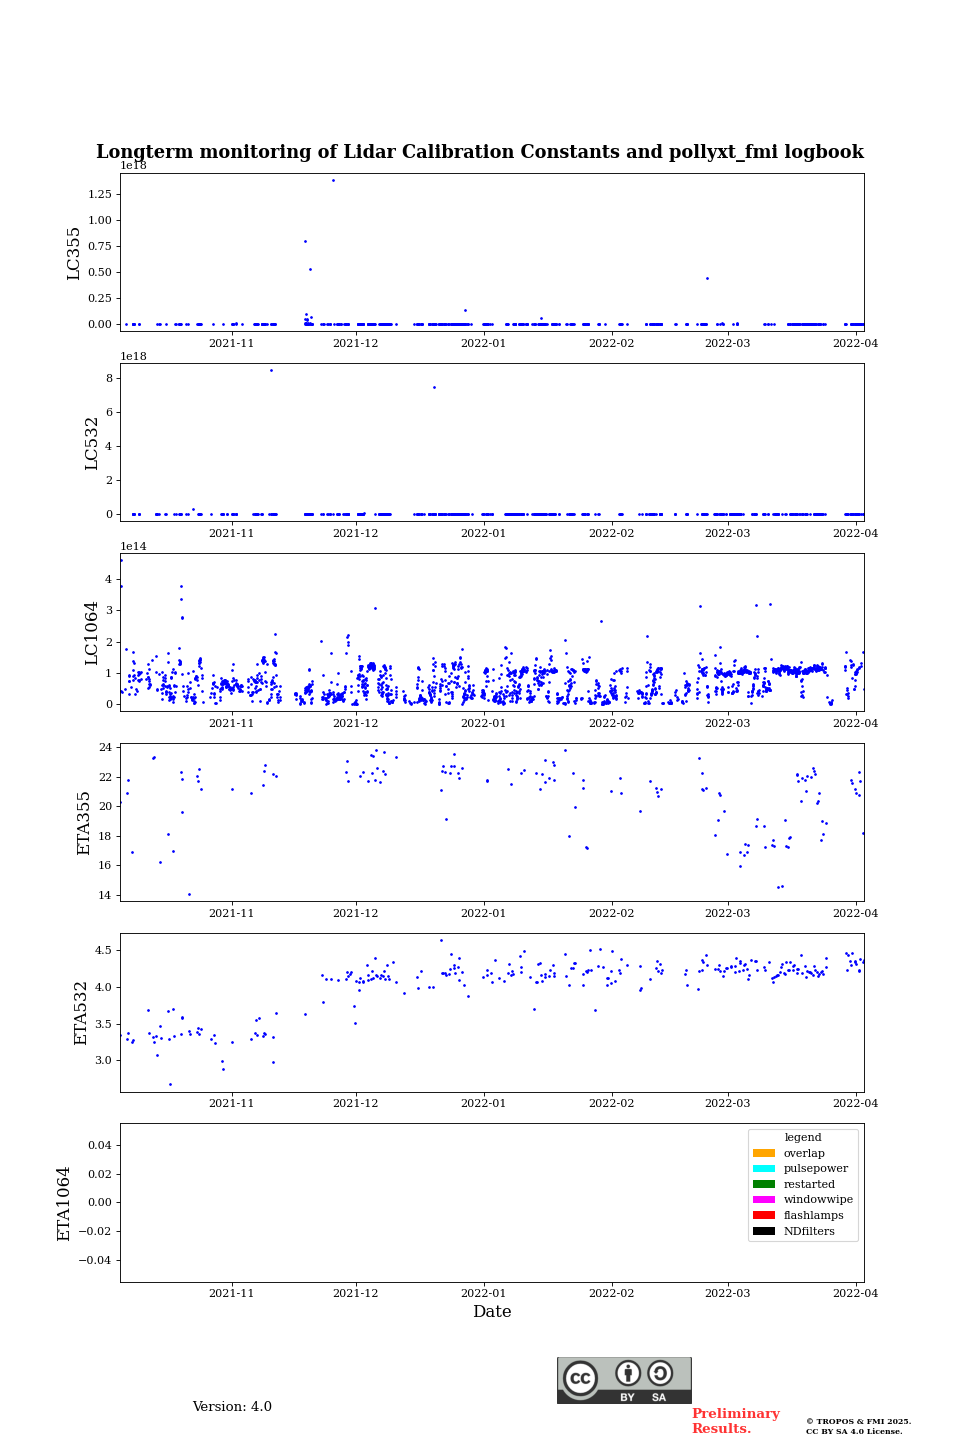The image size is (960, 1440).
Task: Click the SA share-alike icon
Action: (x=660, y=1373)
